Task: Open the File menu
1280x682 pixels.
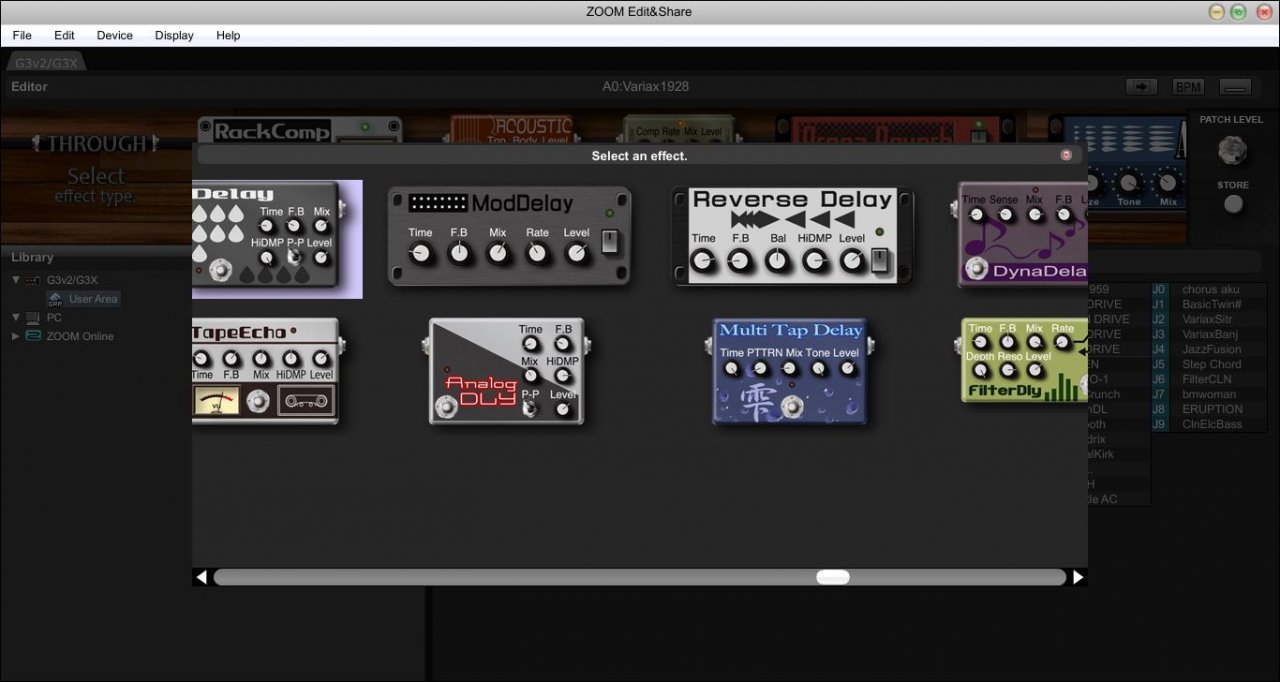Action: (22, 35)
